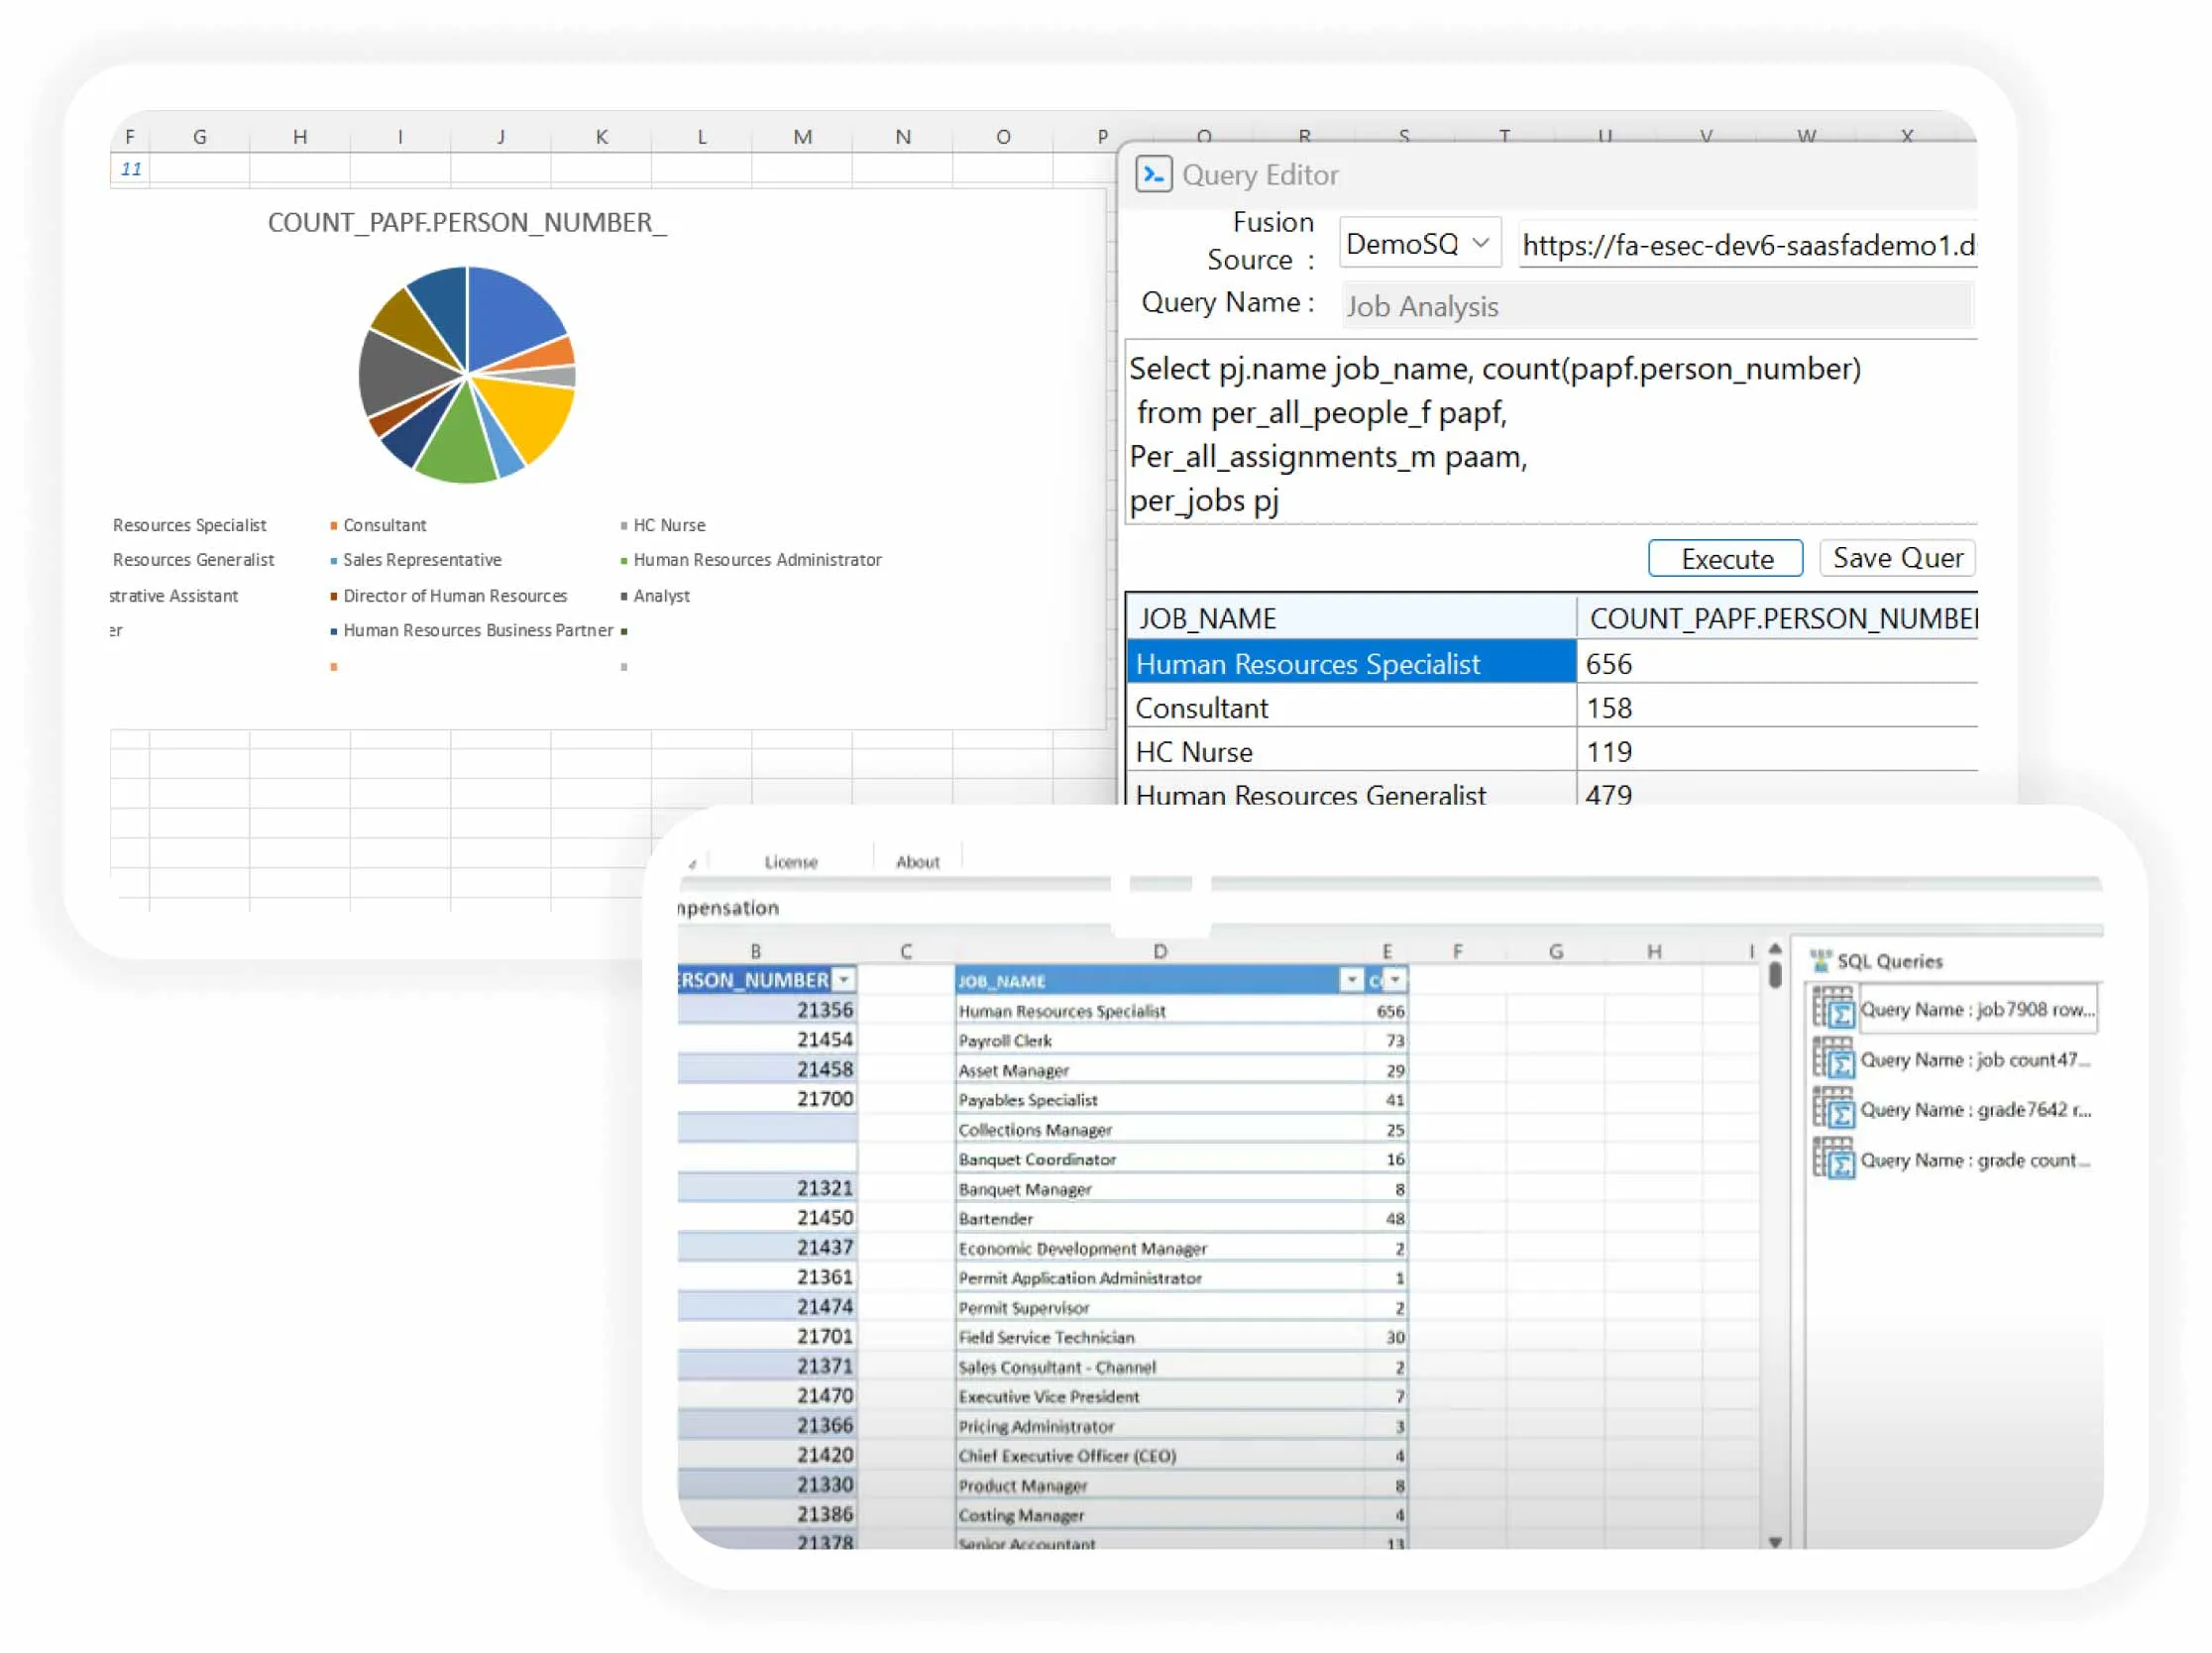Click the Query Editor terminal icon

pos(1153,175)
